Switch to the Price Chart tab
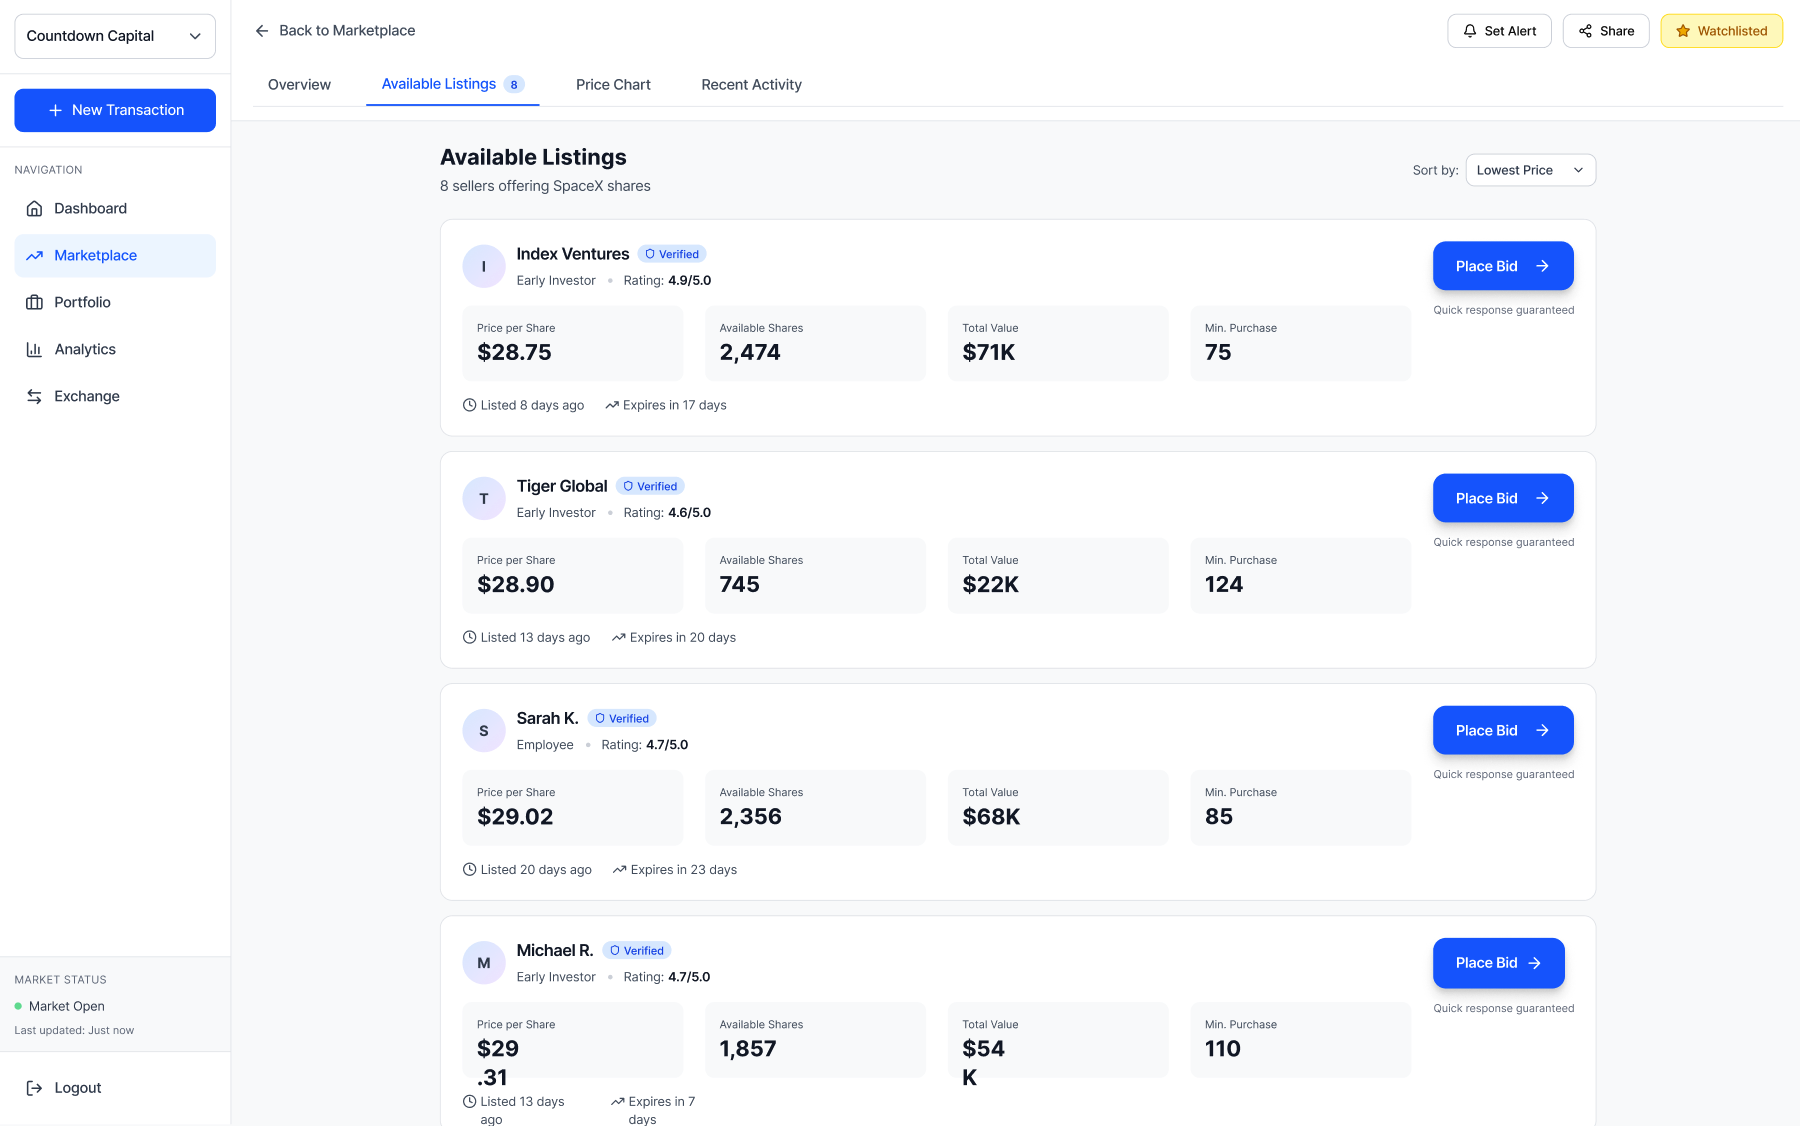Viewport: 1800px width, 1126px height. click(x=613, y=84)
